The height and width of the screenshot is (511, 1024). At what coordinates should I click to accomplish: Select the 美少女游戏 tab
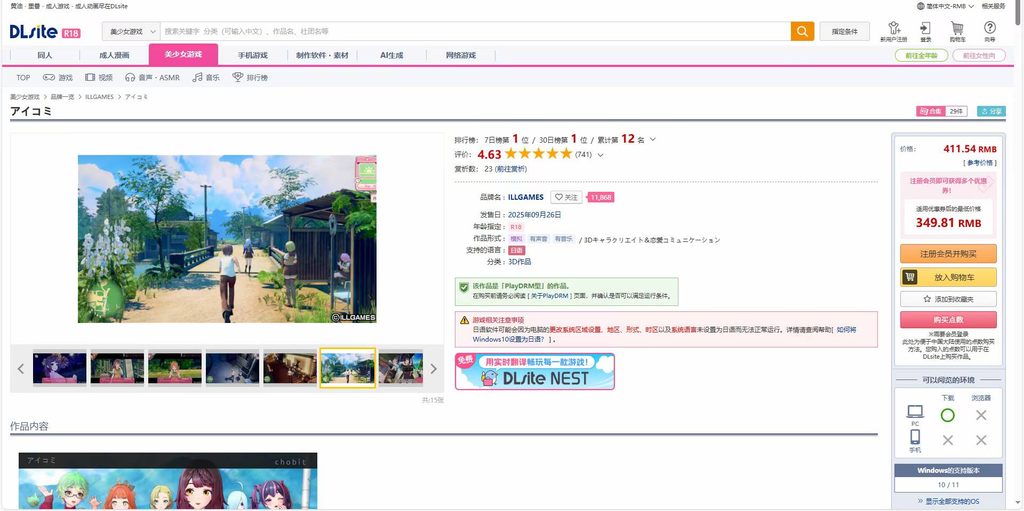(x=183, y=55)
